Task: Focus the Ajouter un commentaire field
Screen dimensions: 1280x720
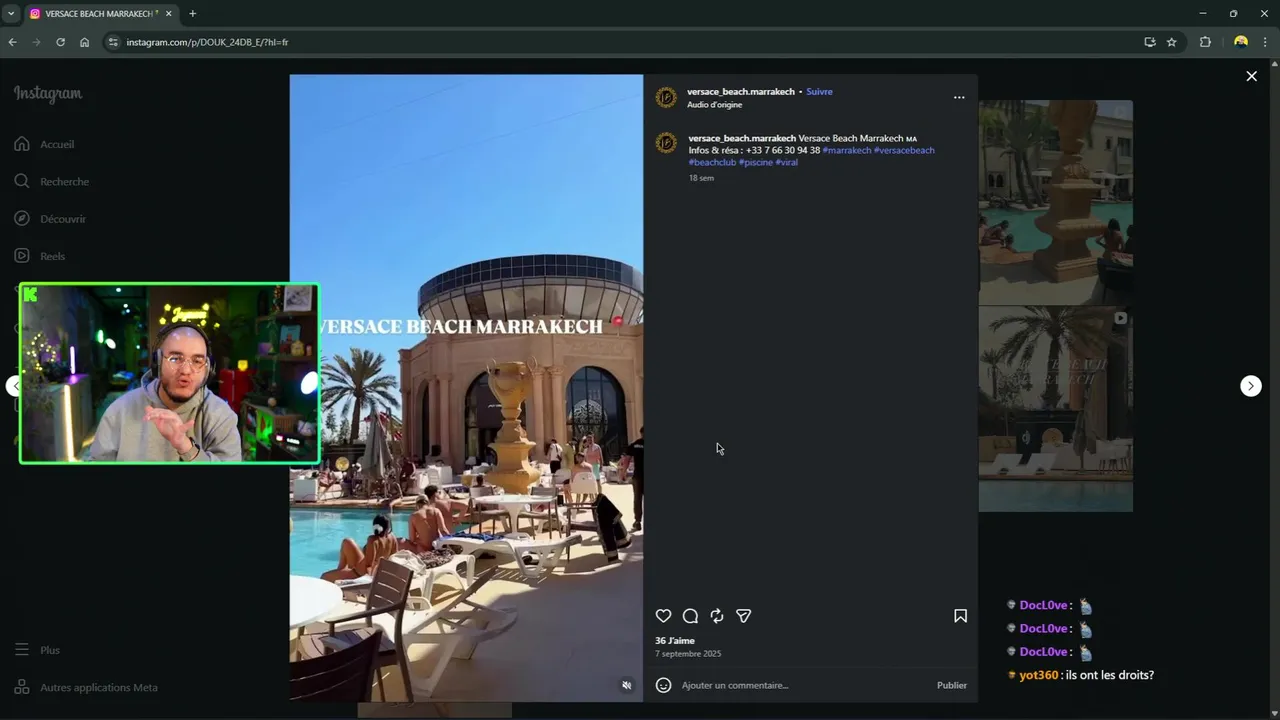Action: tap(805, 685)
